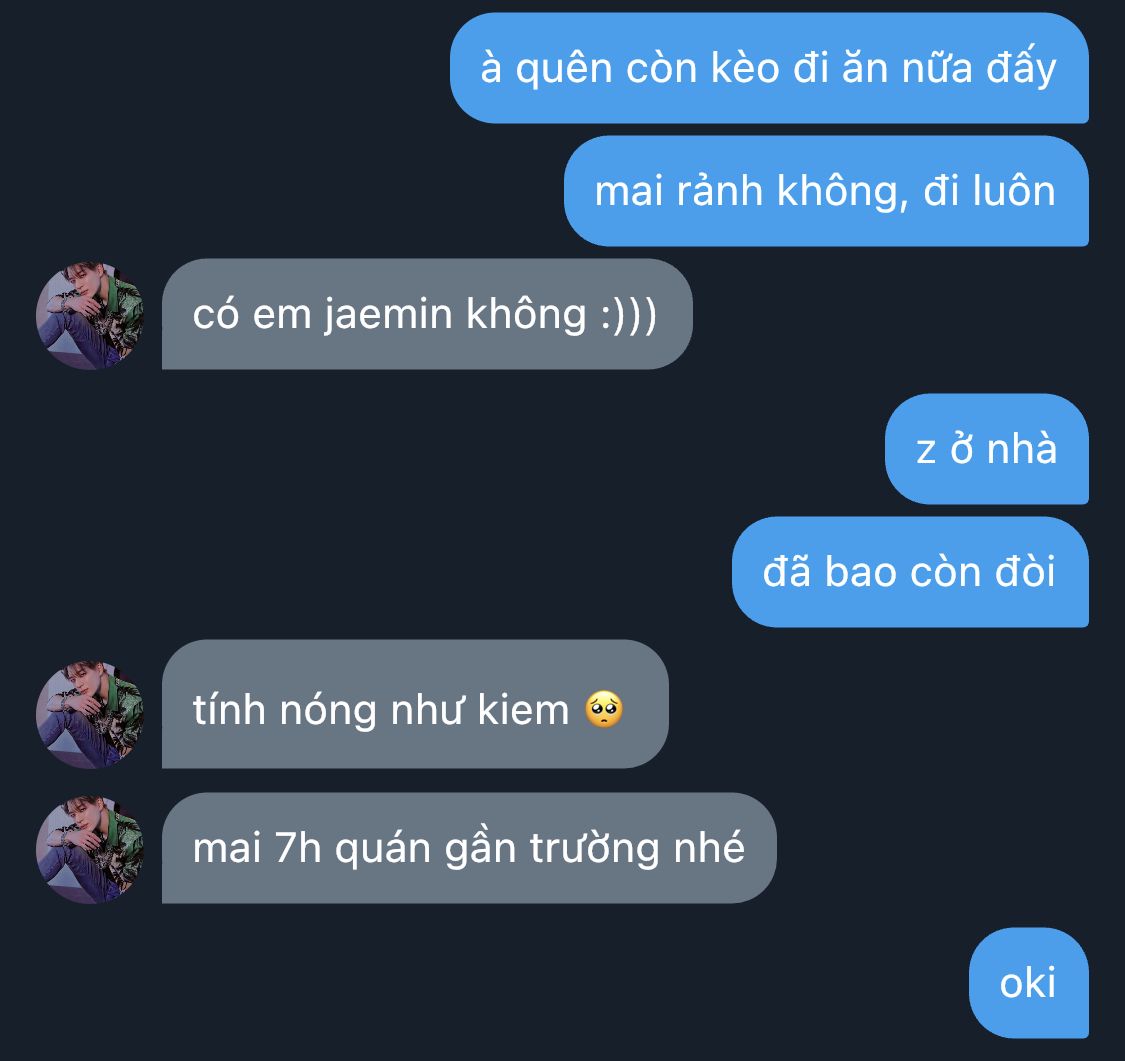Viewport: 1125px width, 1061px height.
Task: Tap the 'z ở nhà' sent message
Action: 987,449
